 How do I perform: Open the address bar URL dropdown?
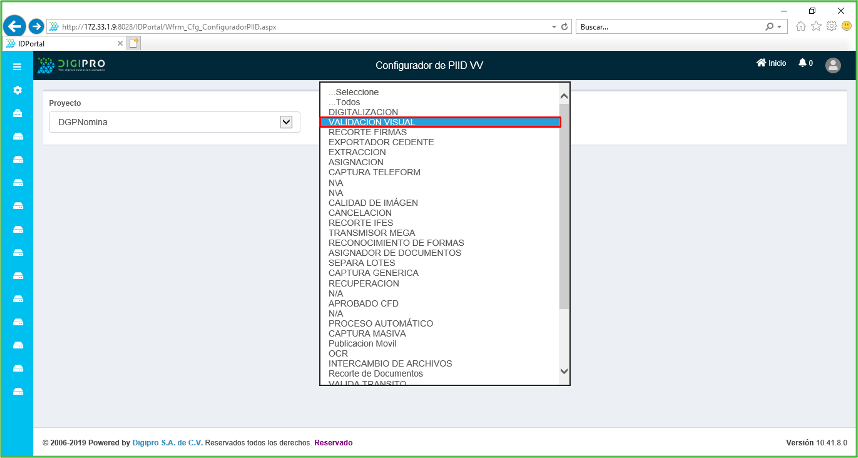click(x=554, y=26)
